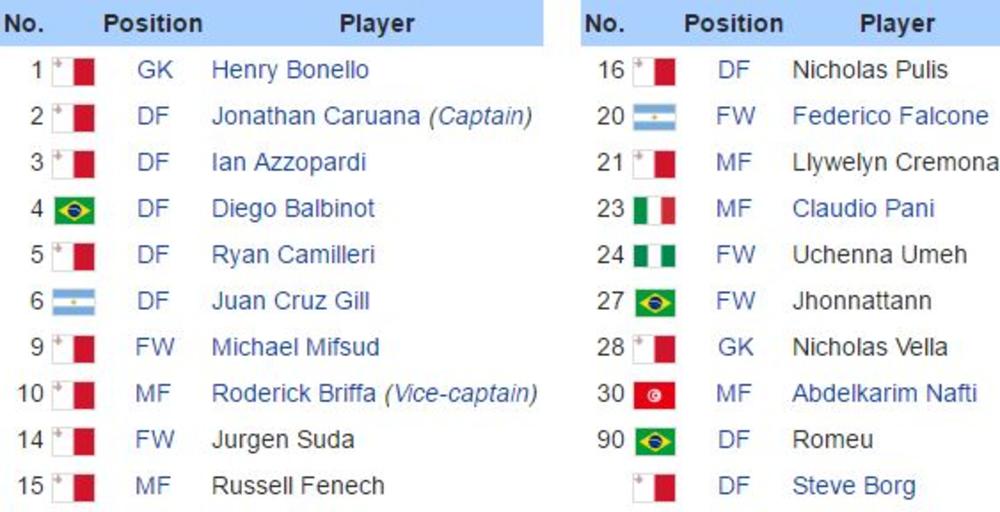Click the FW position link for Michael Mifsud

(x=155, y=348)
